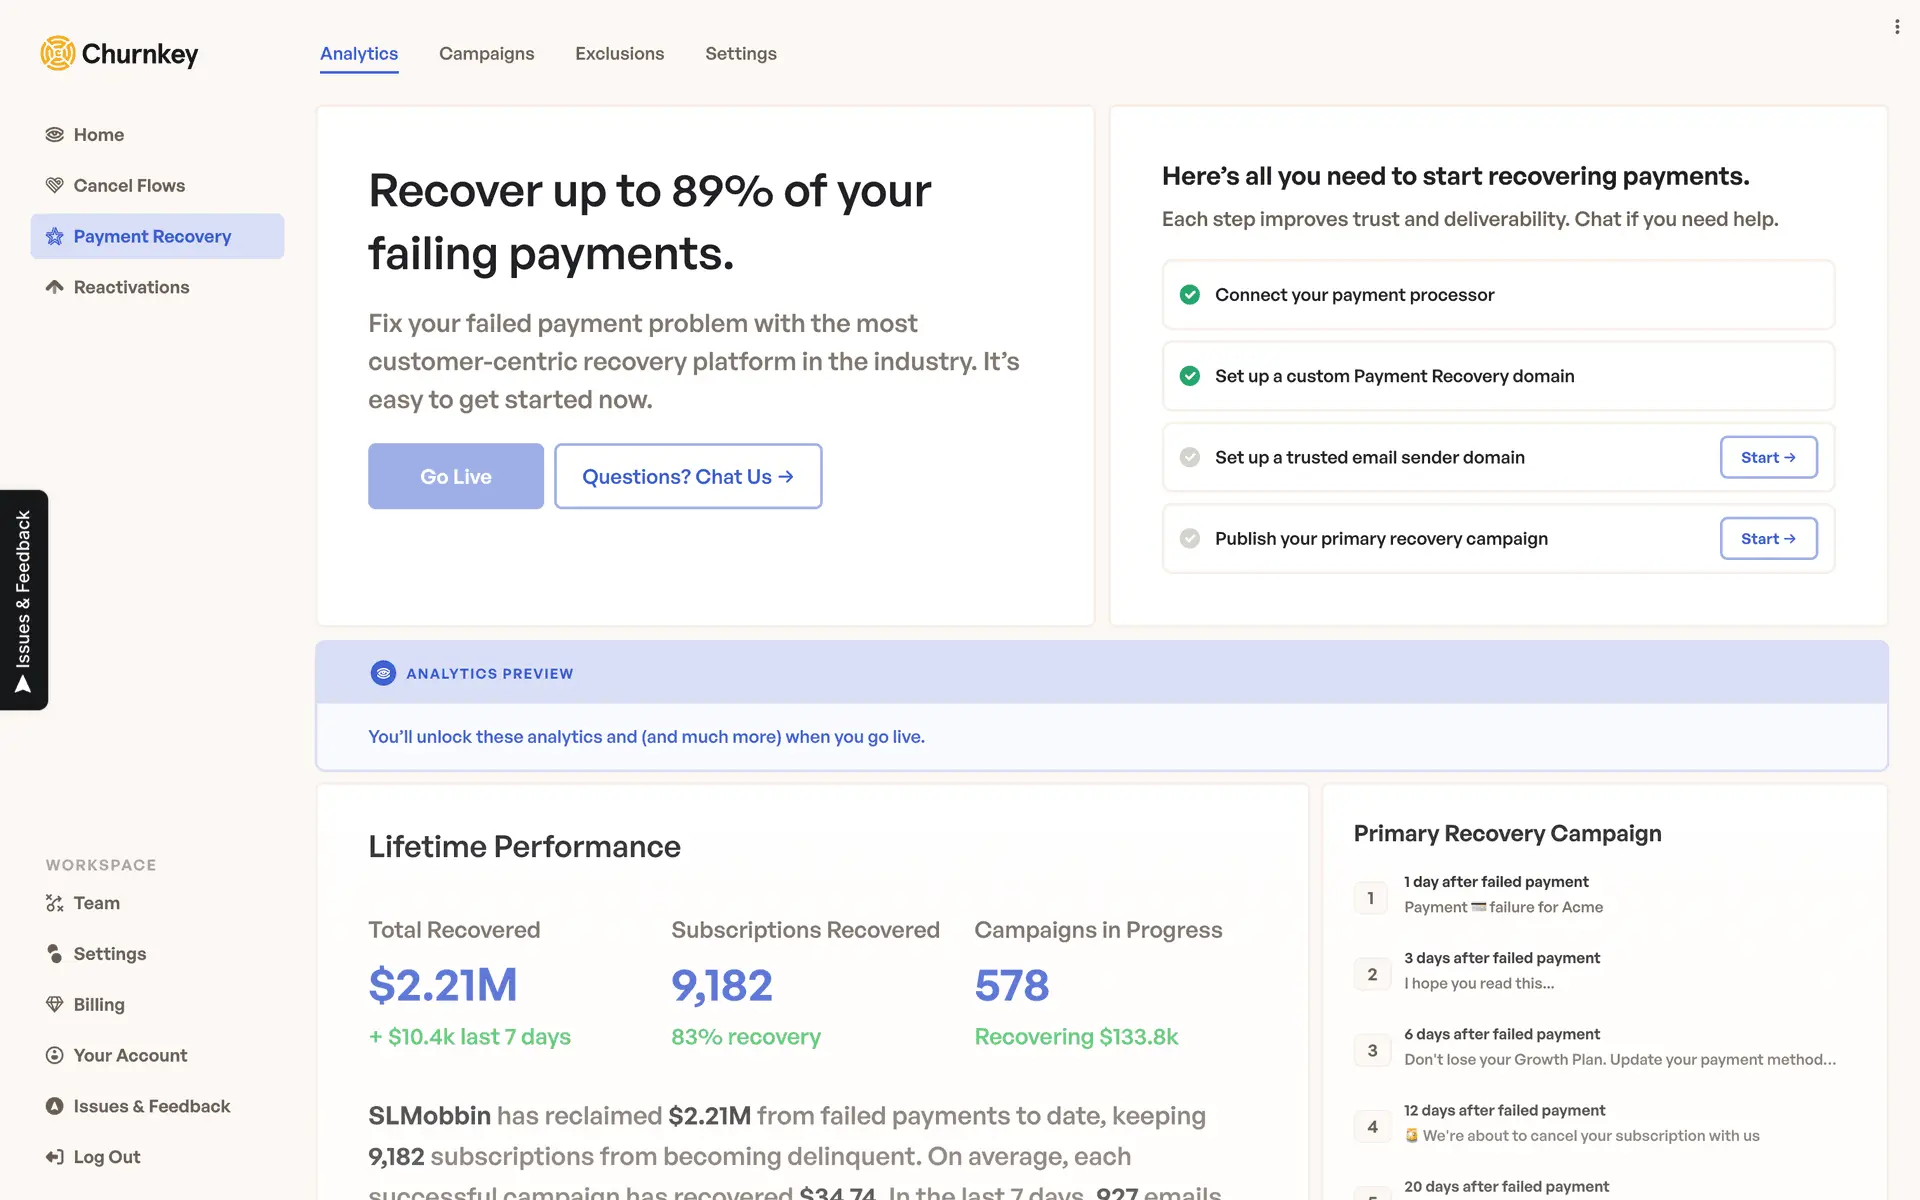Viewport: 1920px width, 1200px height.
Task: Open Home from the sidebar icon
Action: point(54,135)
